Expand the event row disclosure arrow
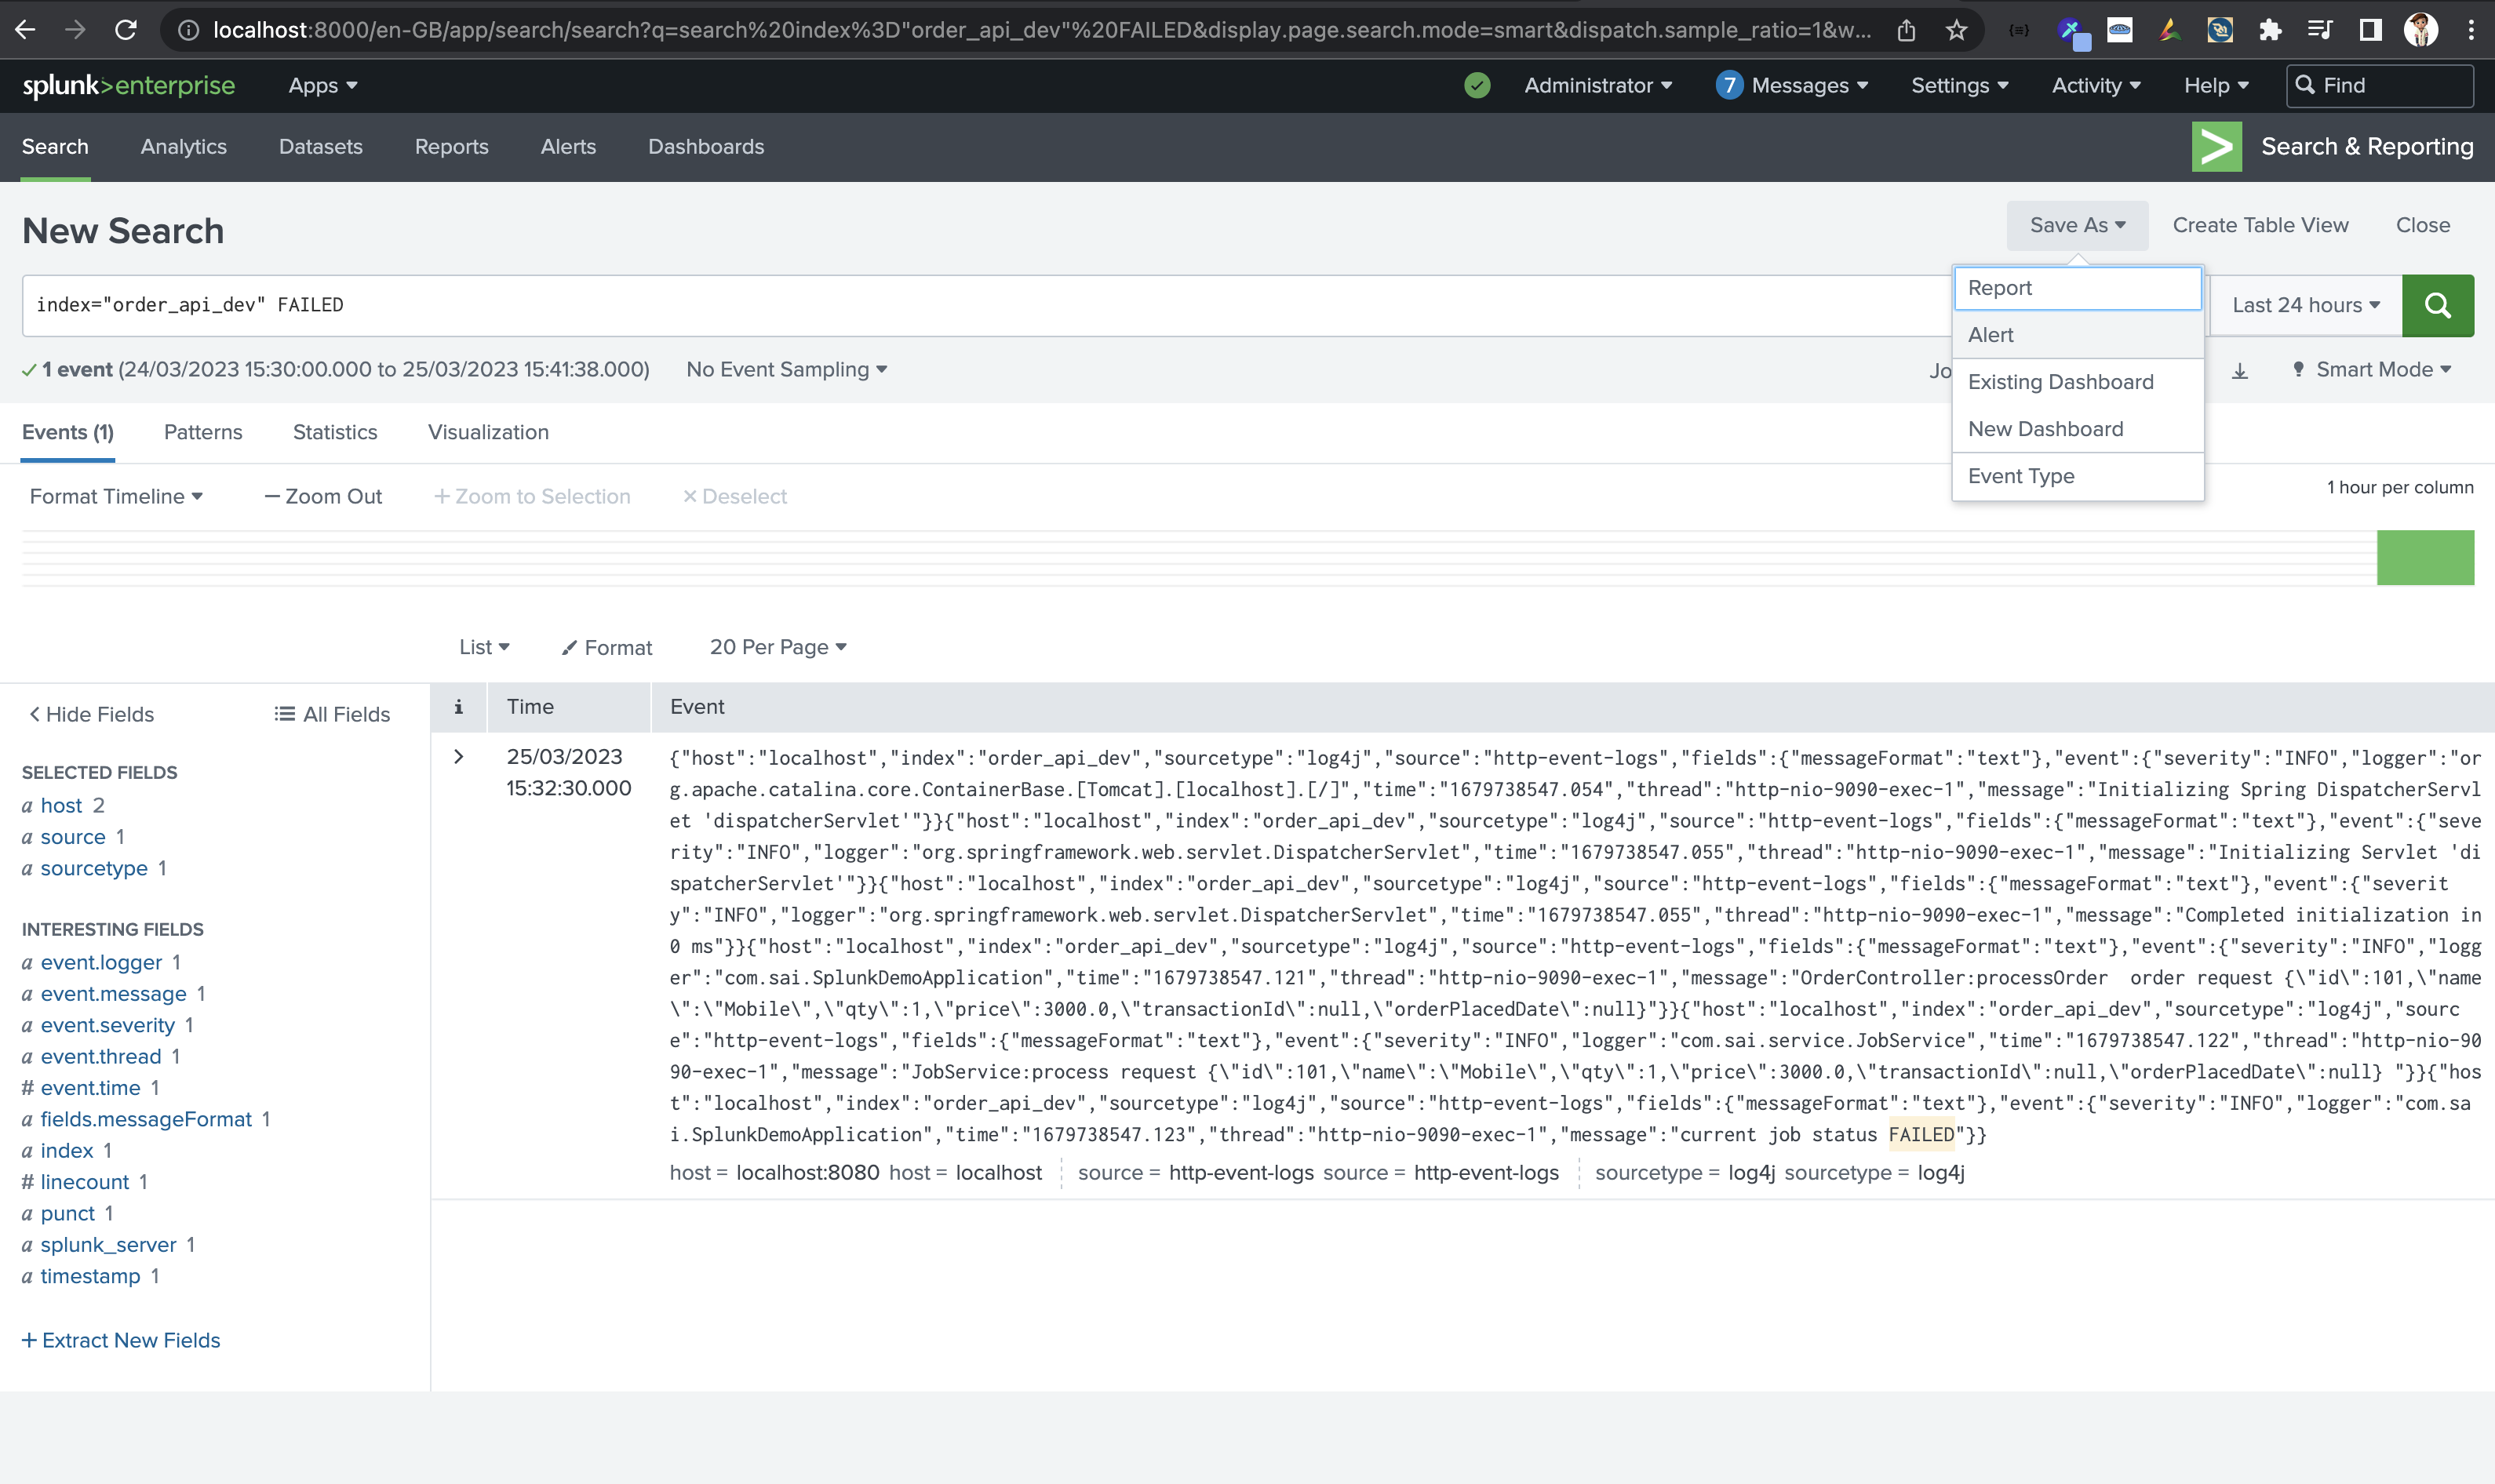Screen dimensions: 2495x1484 pyautogui.click(x=459, y=757)
